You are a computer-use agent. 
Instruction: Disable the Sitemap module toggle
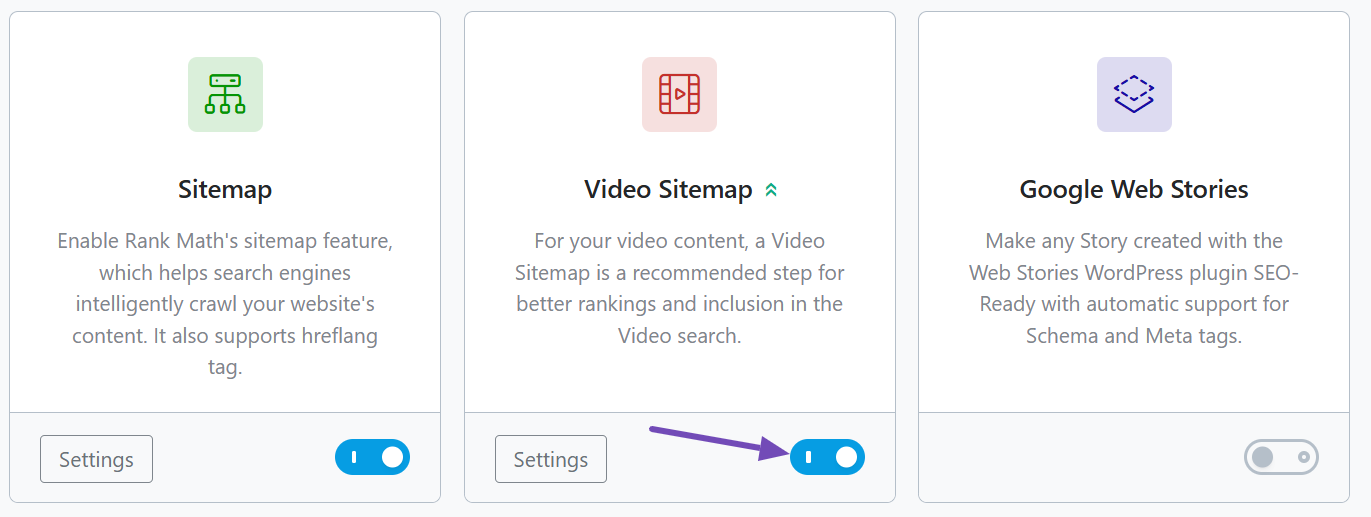[x=372, y=458]
